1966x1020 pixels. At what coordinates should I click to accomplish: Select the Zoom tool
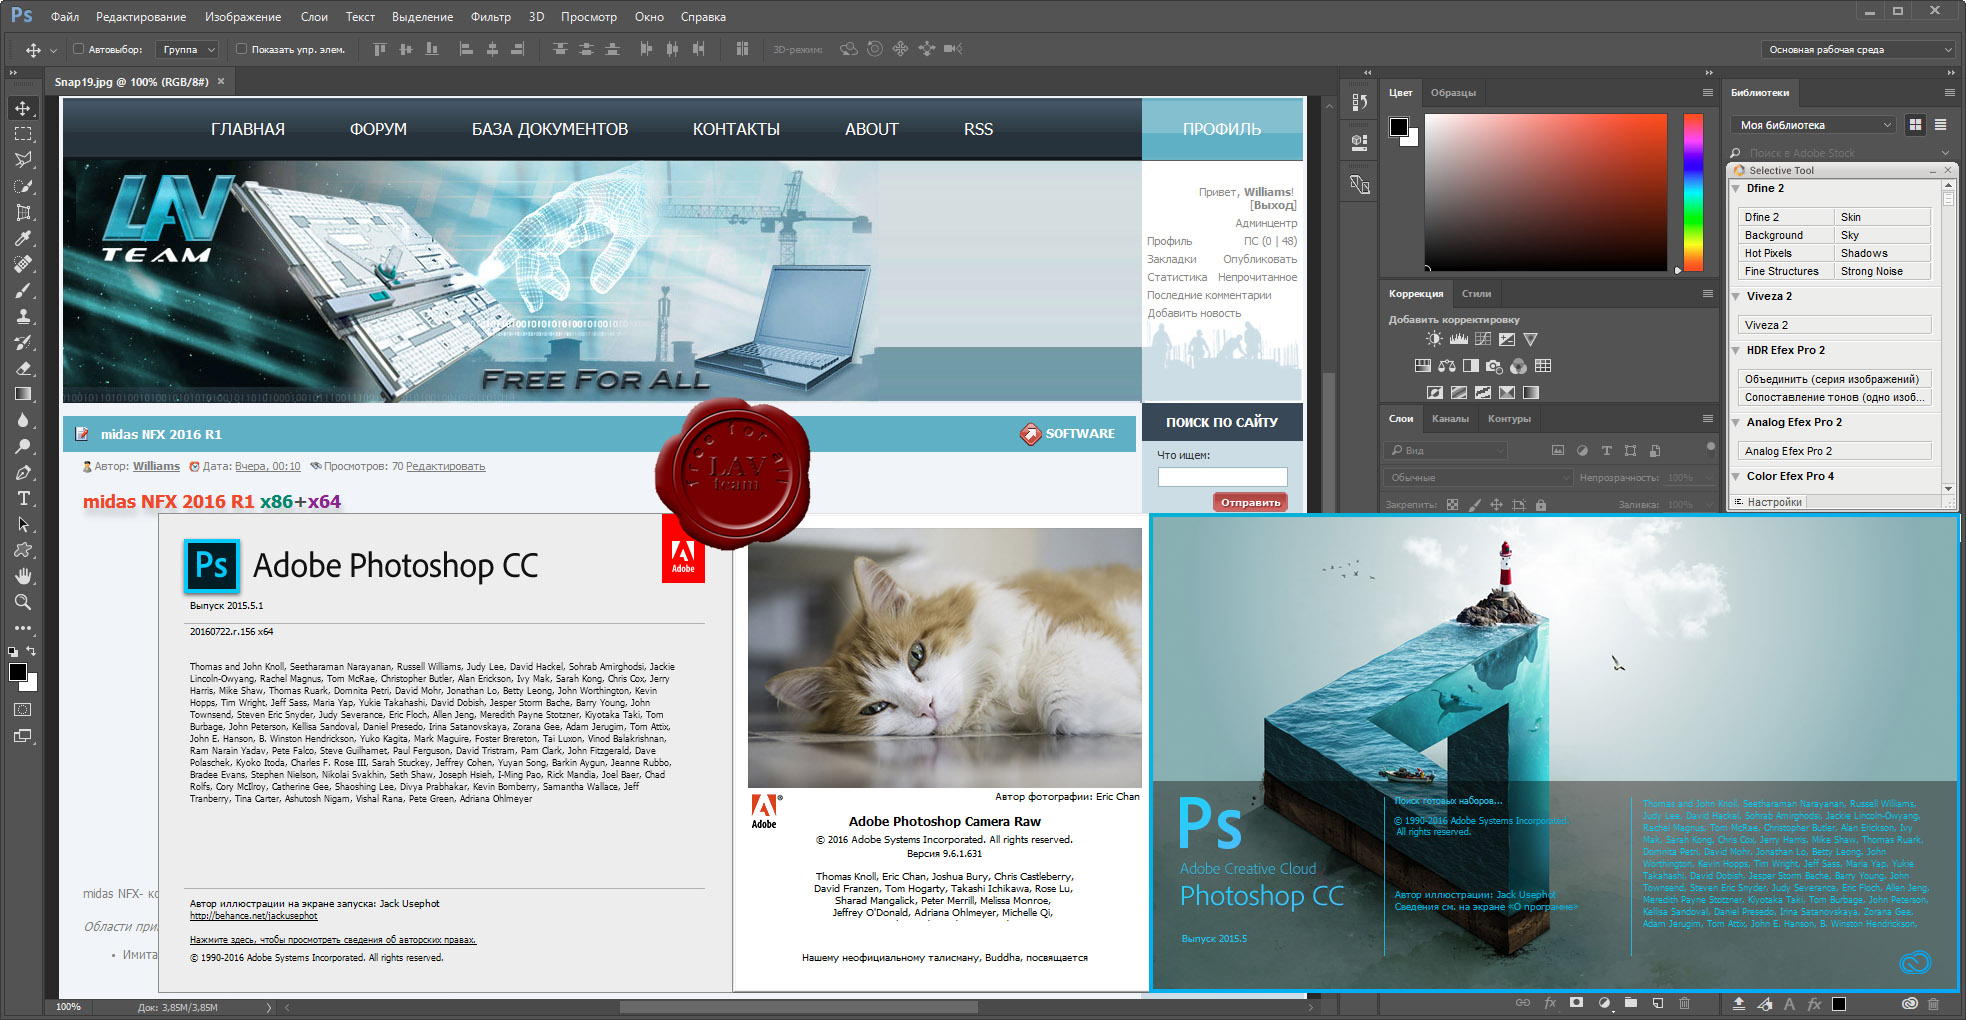pos(23,602)
